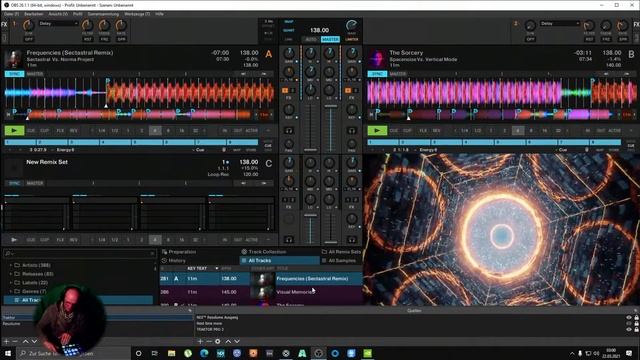Open the Profil menu in OBS
Viewport: 640px width, 360px height.
click(78, 14)
